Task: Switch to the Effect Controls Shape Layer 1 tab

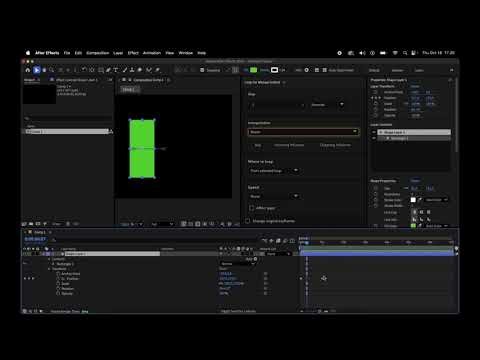Action: pos(76,80)
